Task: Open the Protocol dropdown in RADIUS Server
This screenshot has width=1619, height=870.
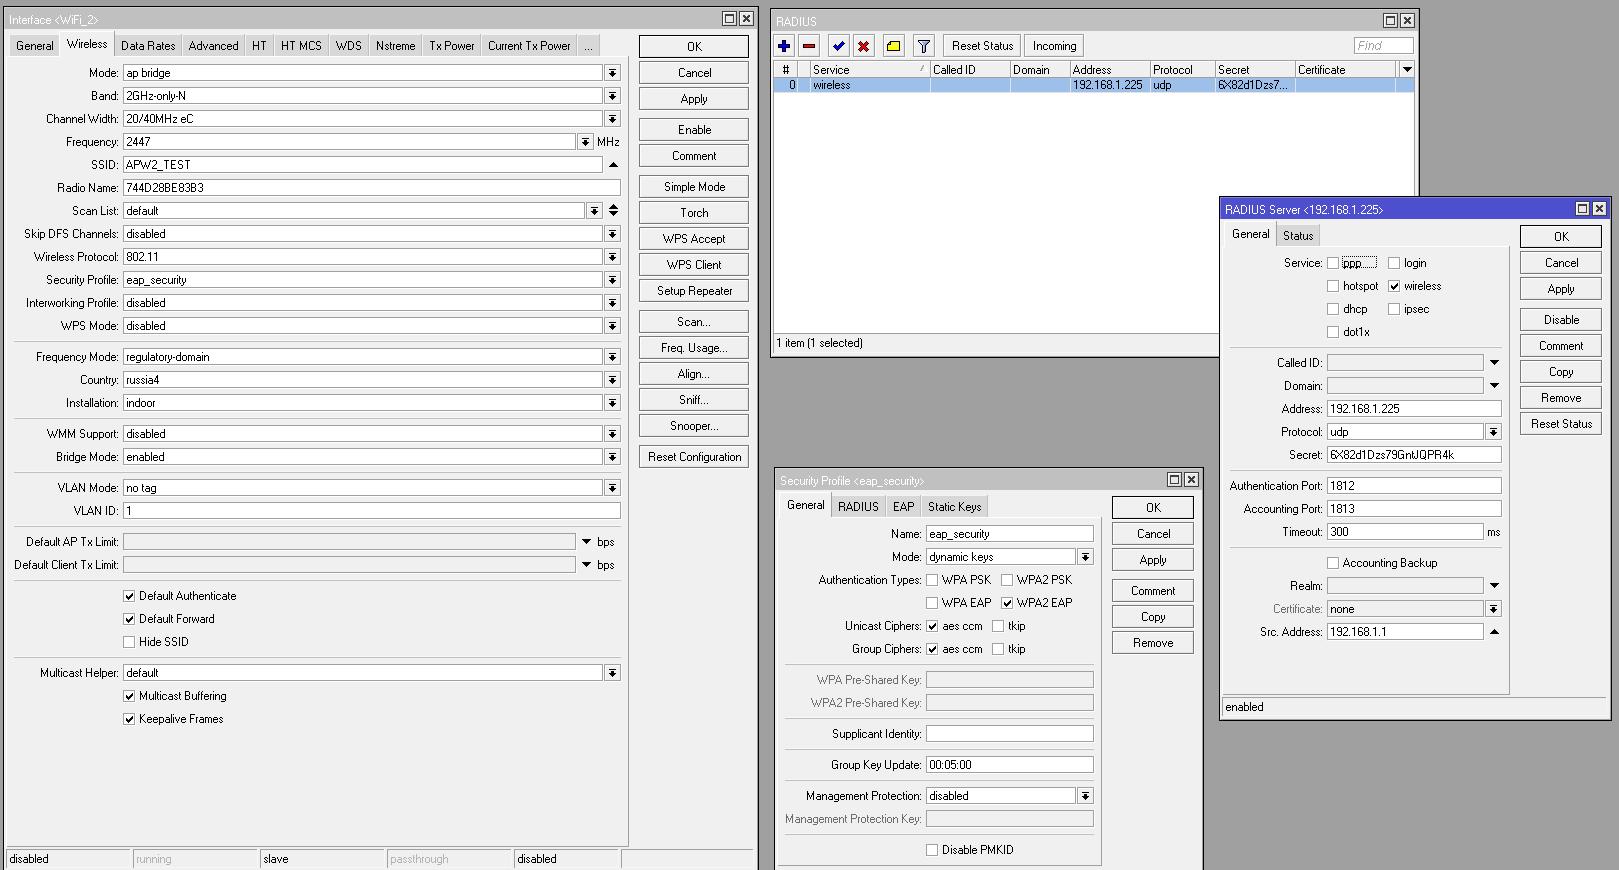Action: (x=1493, y=432)
